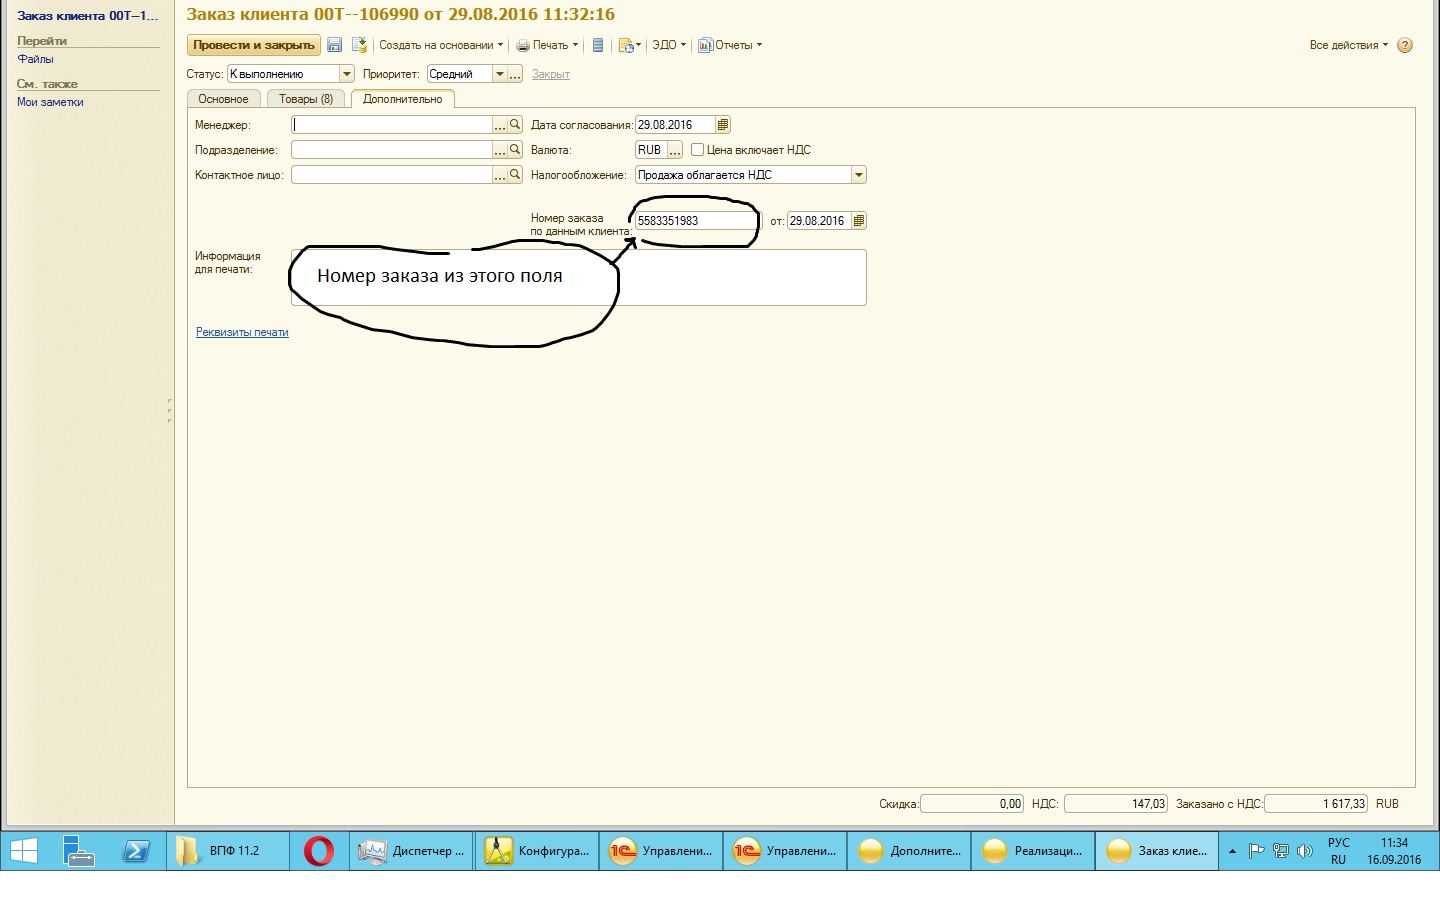Image resolution: width=1440 pixels, height=900 pixels.
Task: Open the Все действия menu
Action: point(1348,45)
